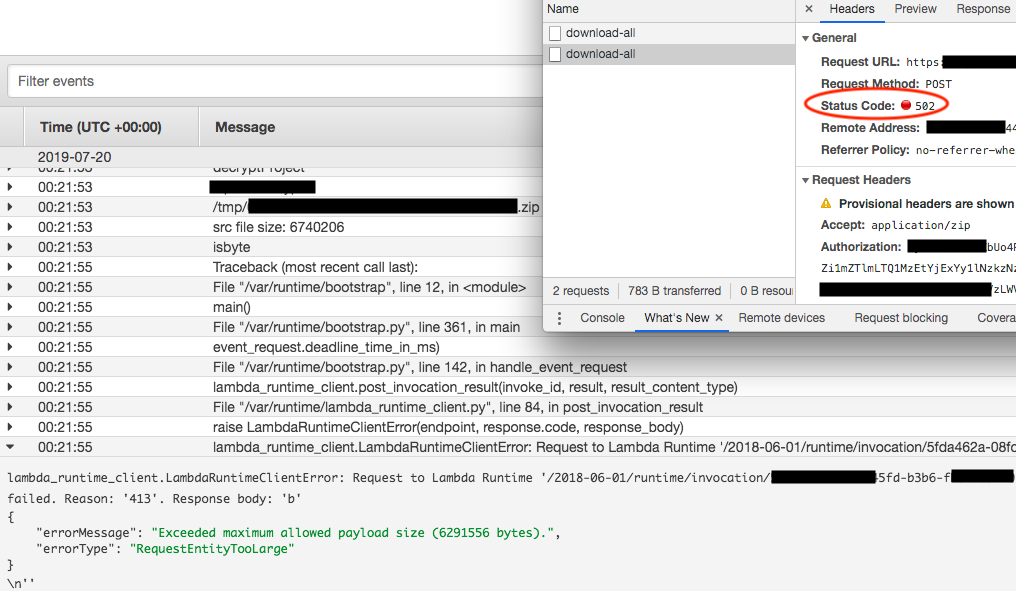Check the second download-all checkbox
This screenshot has width=1016, height=591.
point(557,53)
